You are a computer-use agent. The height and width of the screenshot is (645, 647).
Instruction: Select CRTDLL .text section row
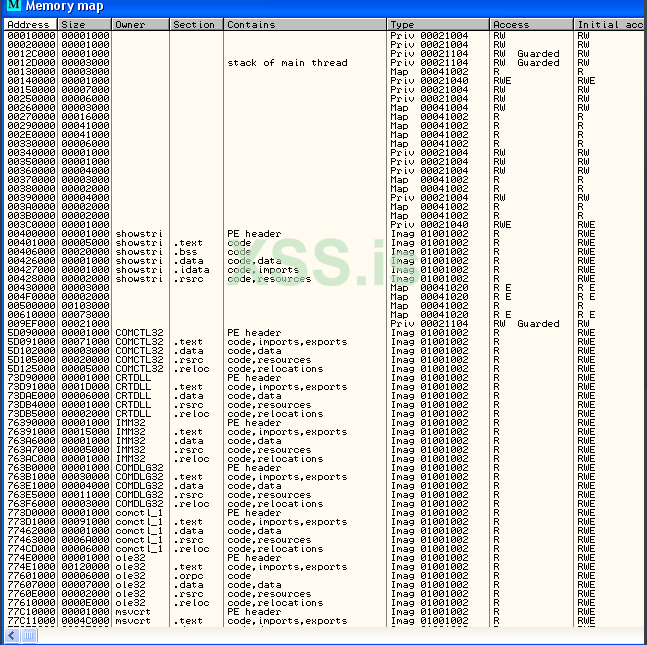click(324, 387)
